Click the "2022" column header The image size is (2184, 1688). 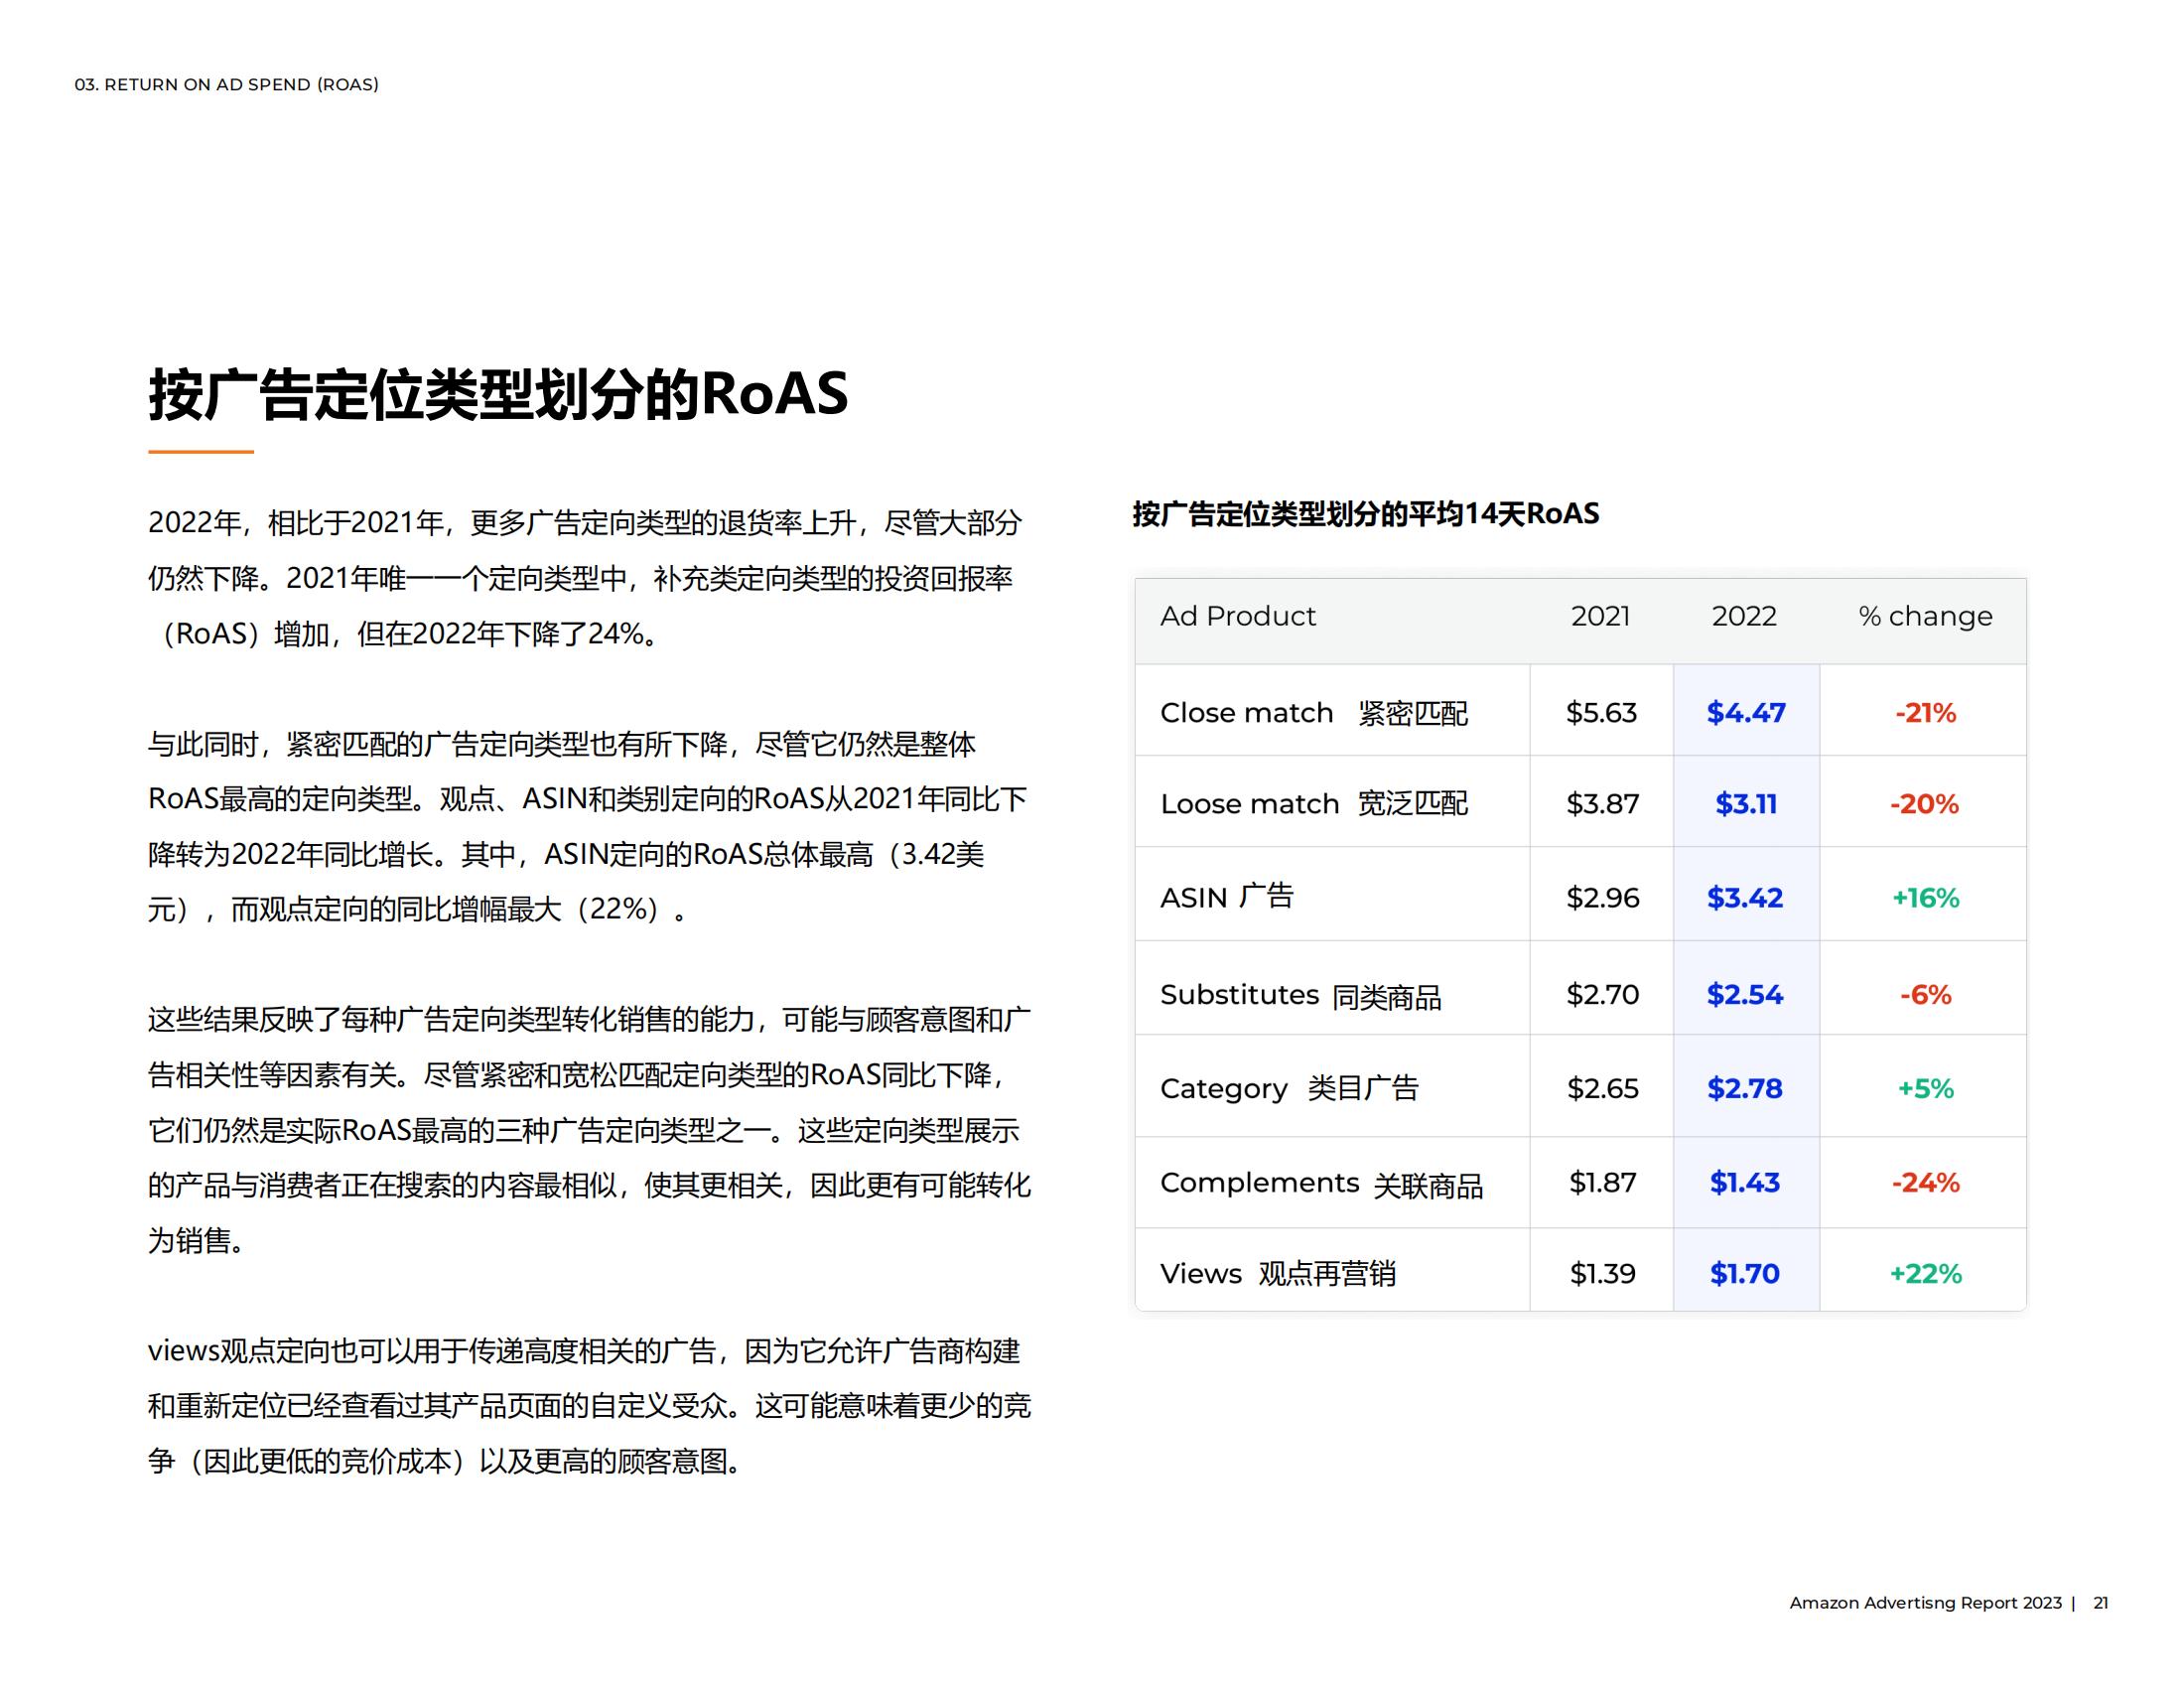coord(1744,617)
